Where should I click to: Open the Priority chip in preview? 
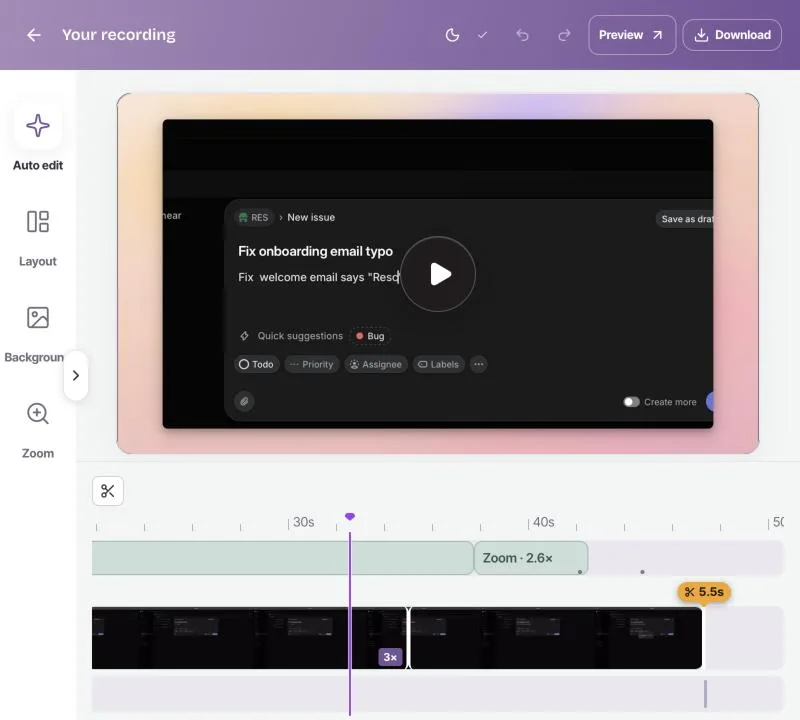pos(311,364)
